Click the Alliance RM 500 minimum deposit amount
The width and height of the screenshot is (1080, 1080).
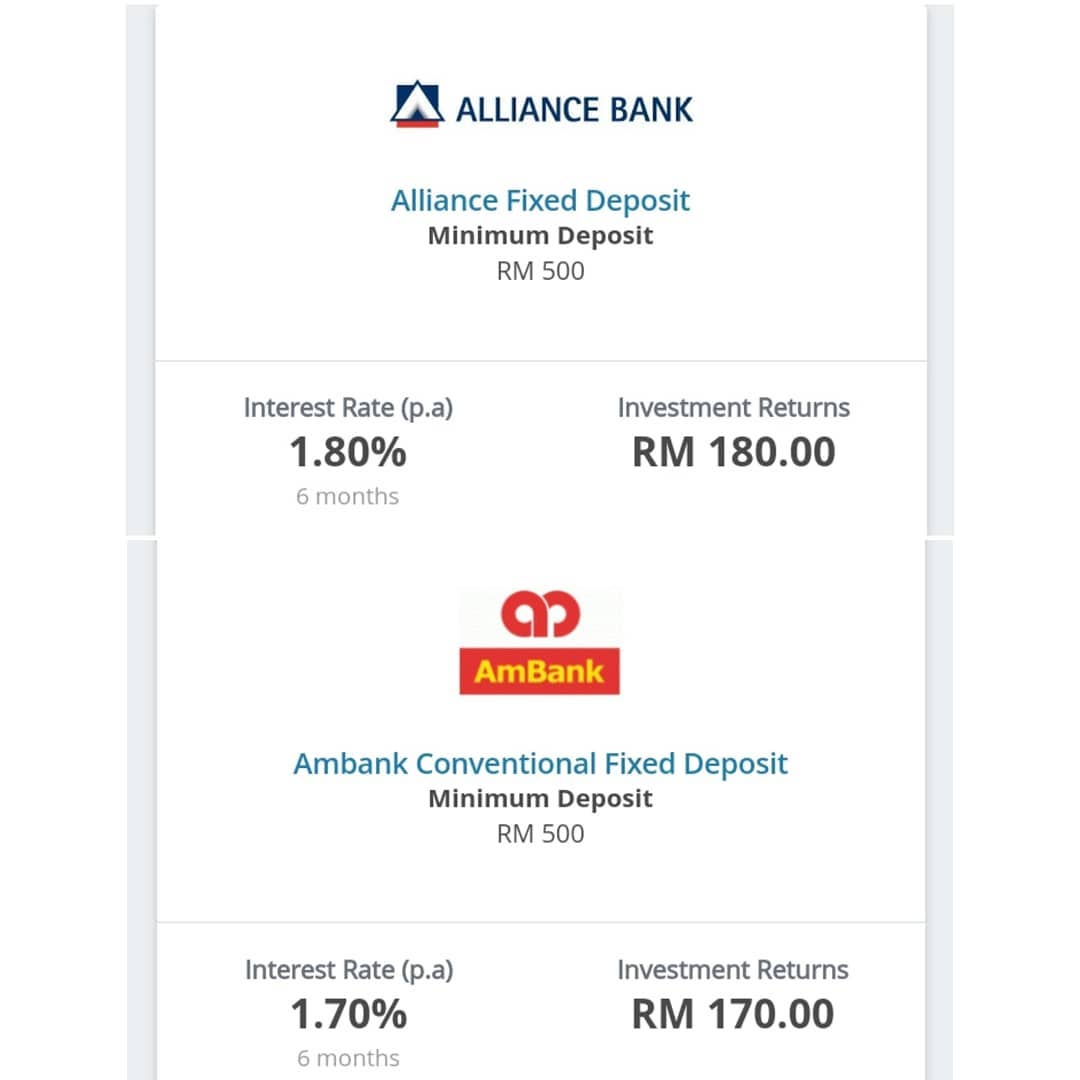540,271
